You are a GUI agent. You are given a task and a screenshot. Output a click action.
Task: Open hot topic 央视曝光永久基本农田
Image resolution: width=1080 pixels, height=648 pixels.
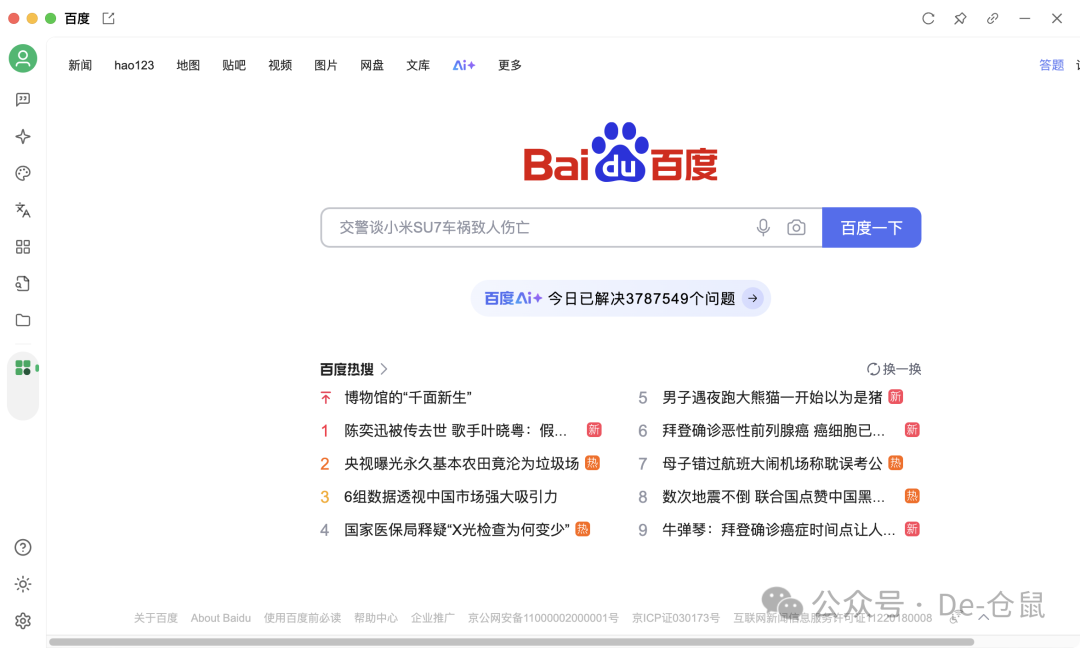pyautogui.click(x=461, y=463)
